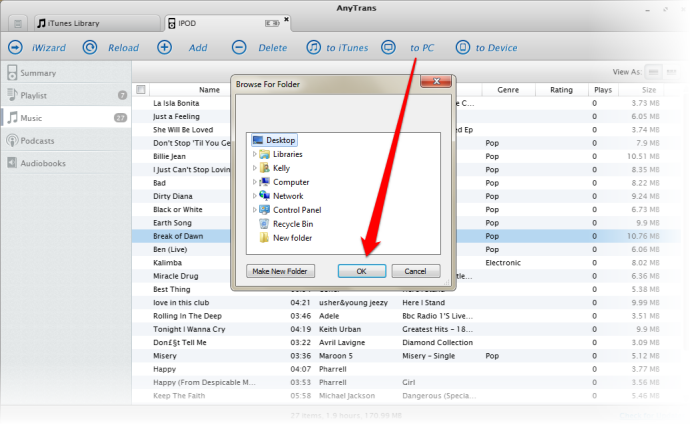The width and height of the screenshot is (690, 424).
Task: Select the song Rolling In The Deep
Action: coord(187,316)
